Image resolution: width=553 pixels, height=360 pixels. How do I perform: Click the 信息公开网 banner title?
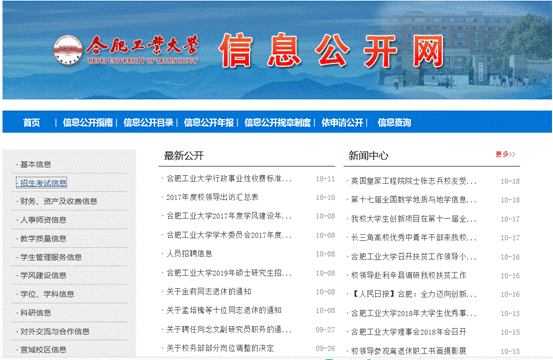pyautogui.click(x=332, y=50)
